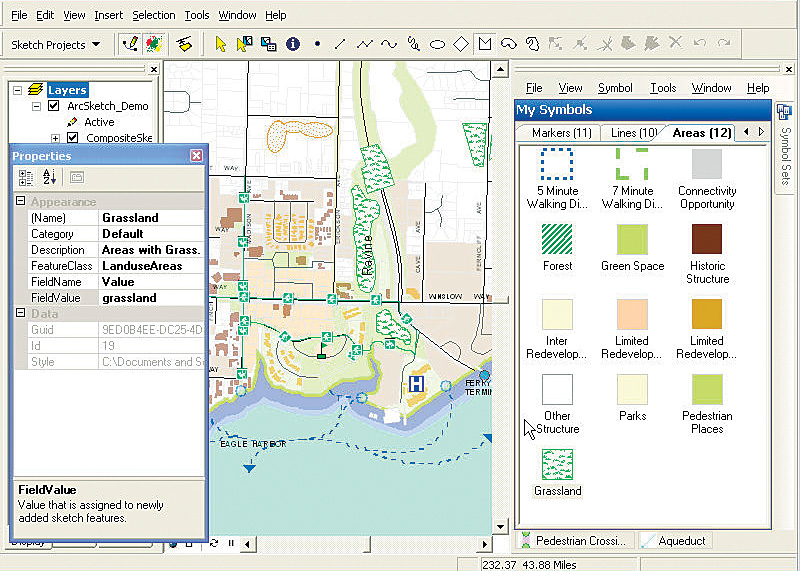Click the categorized view icon in Properties
The height and width of the screenshot is (571, 800).
(26, 177)
